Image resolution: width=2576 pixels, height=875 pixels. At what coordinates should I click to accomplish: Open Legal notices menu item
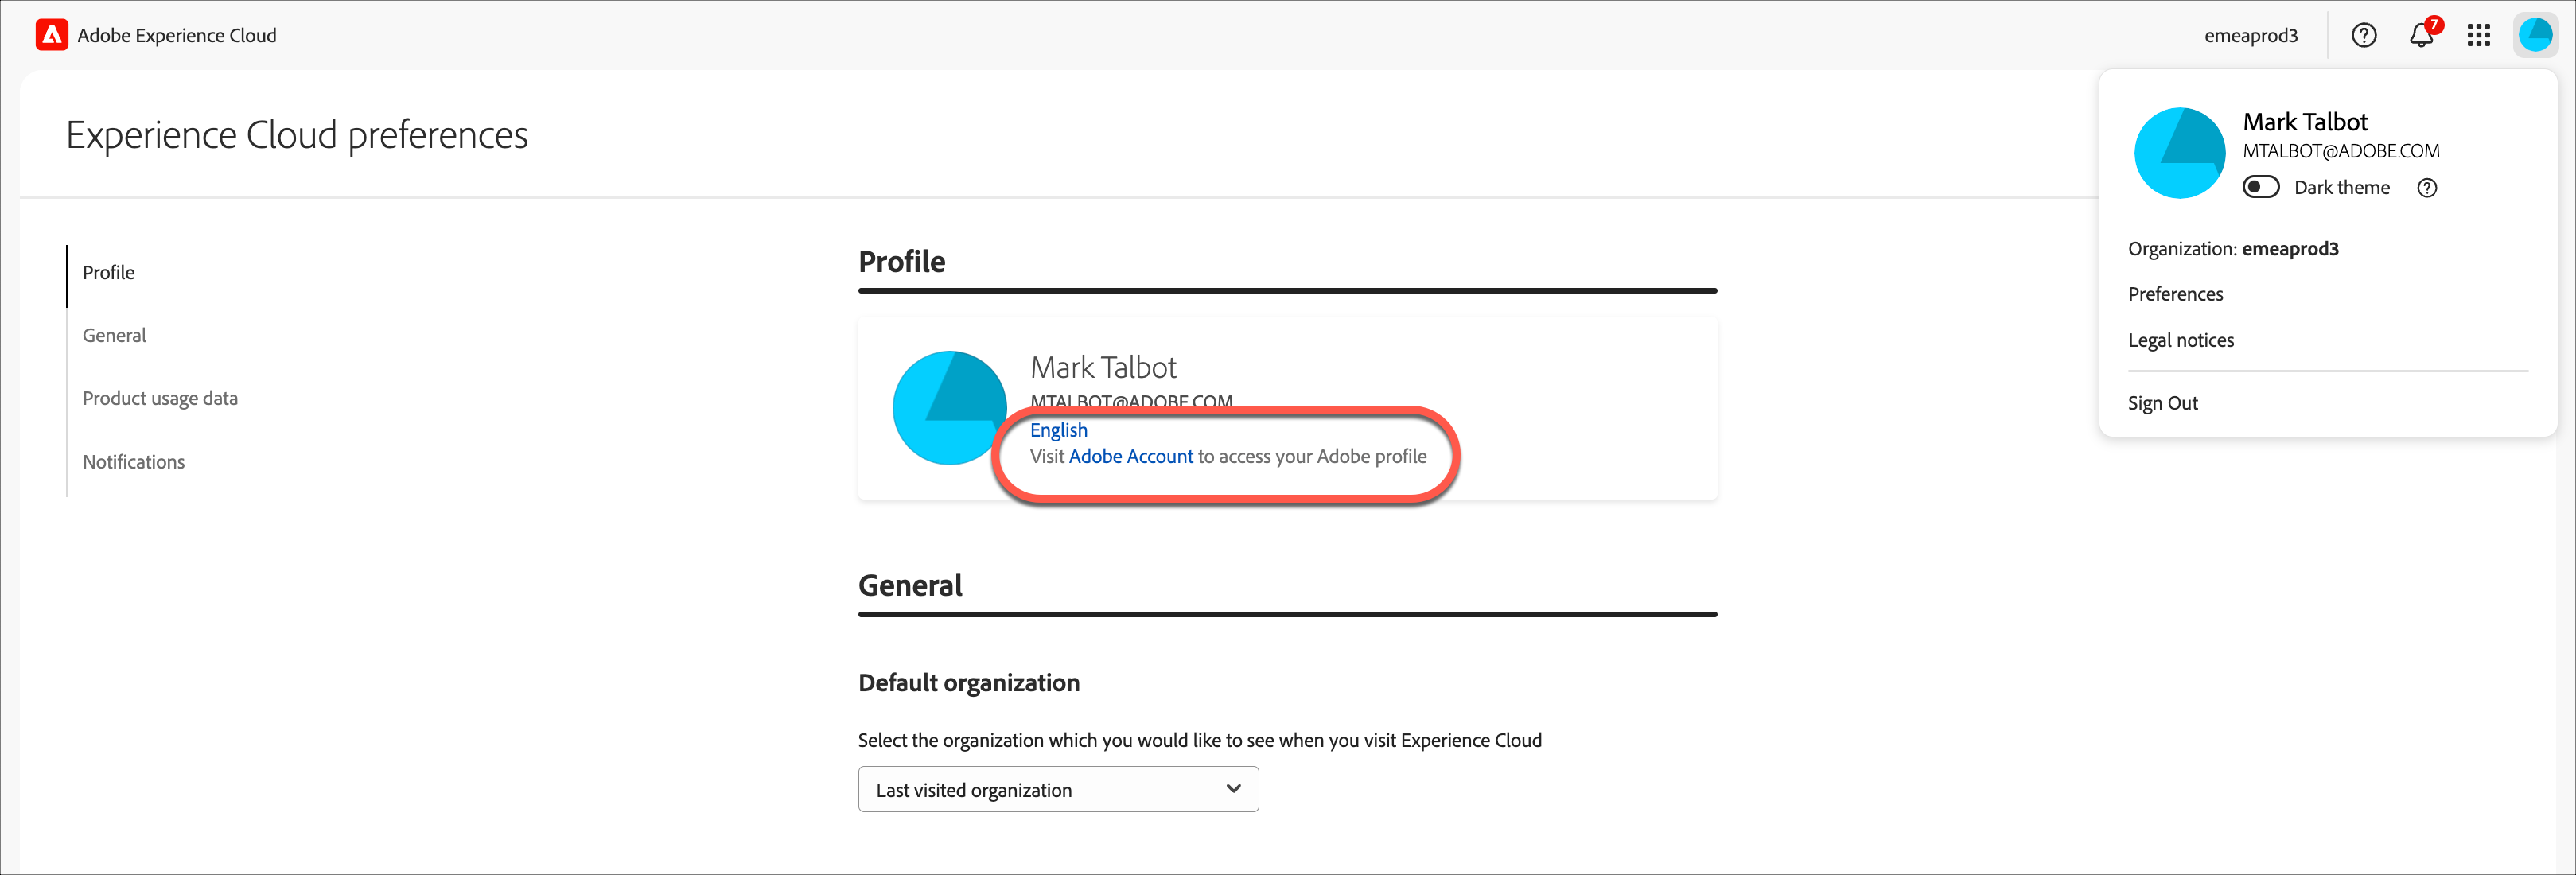coord(2180,341)
